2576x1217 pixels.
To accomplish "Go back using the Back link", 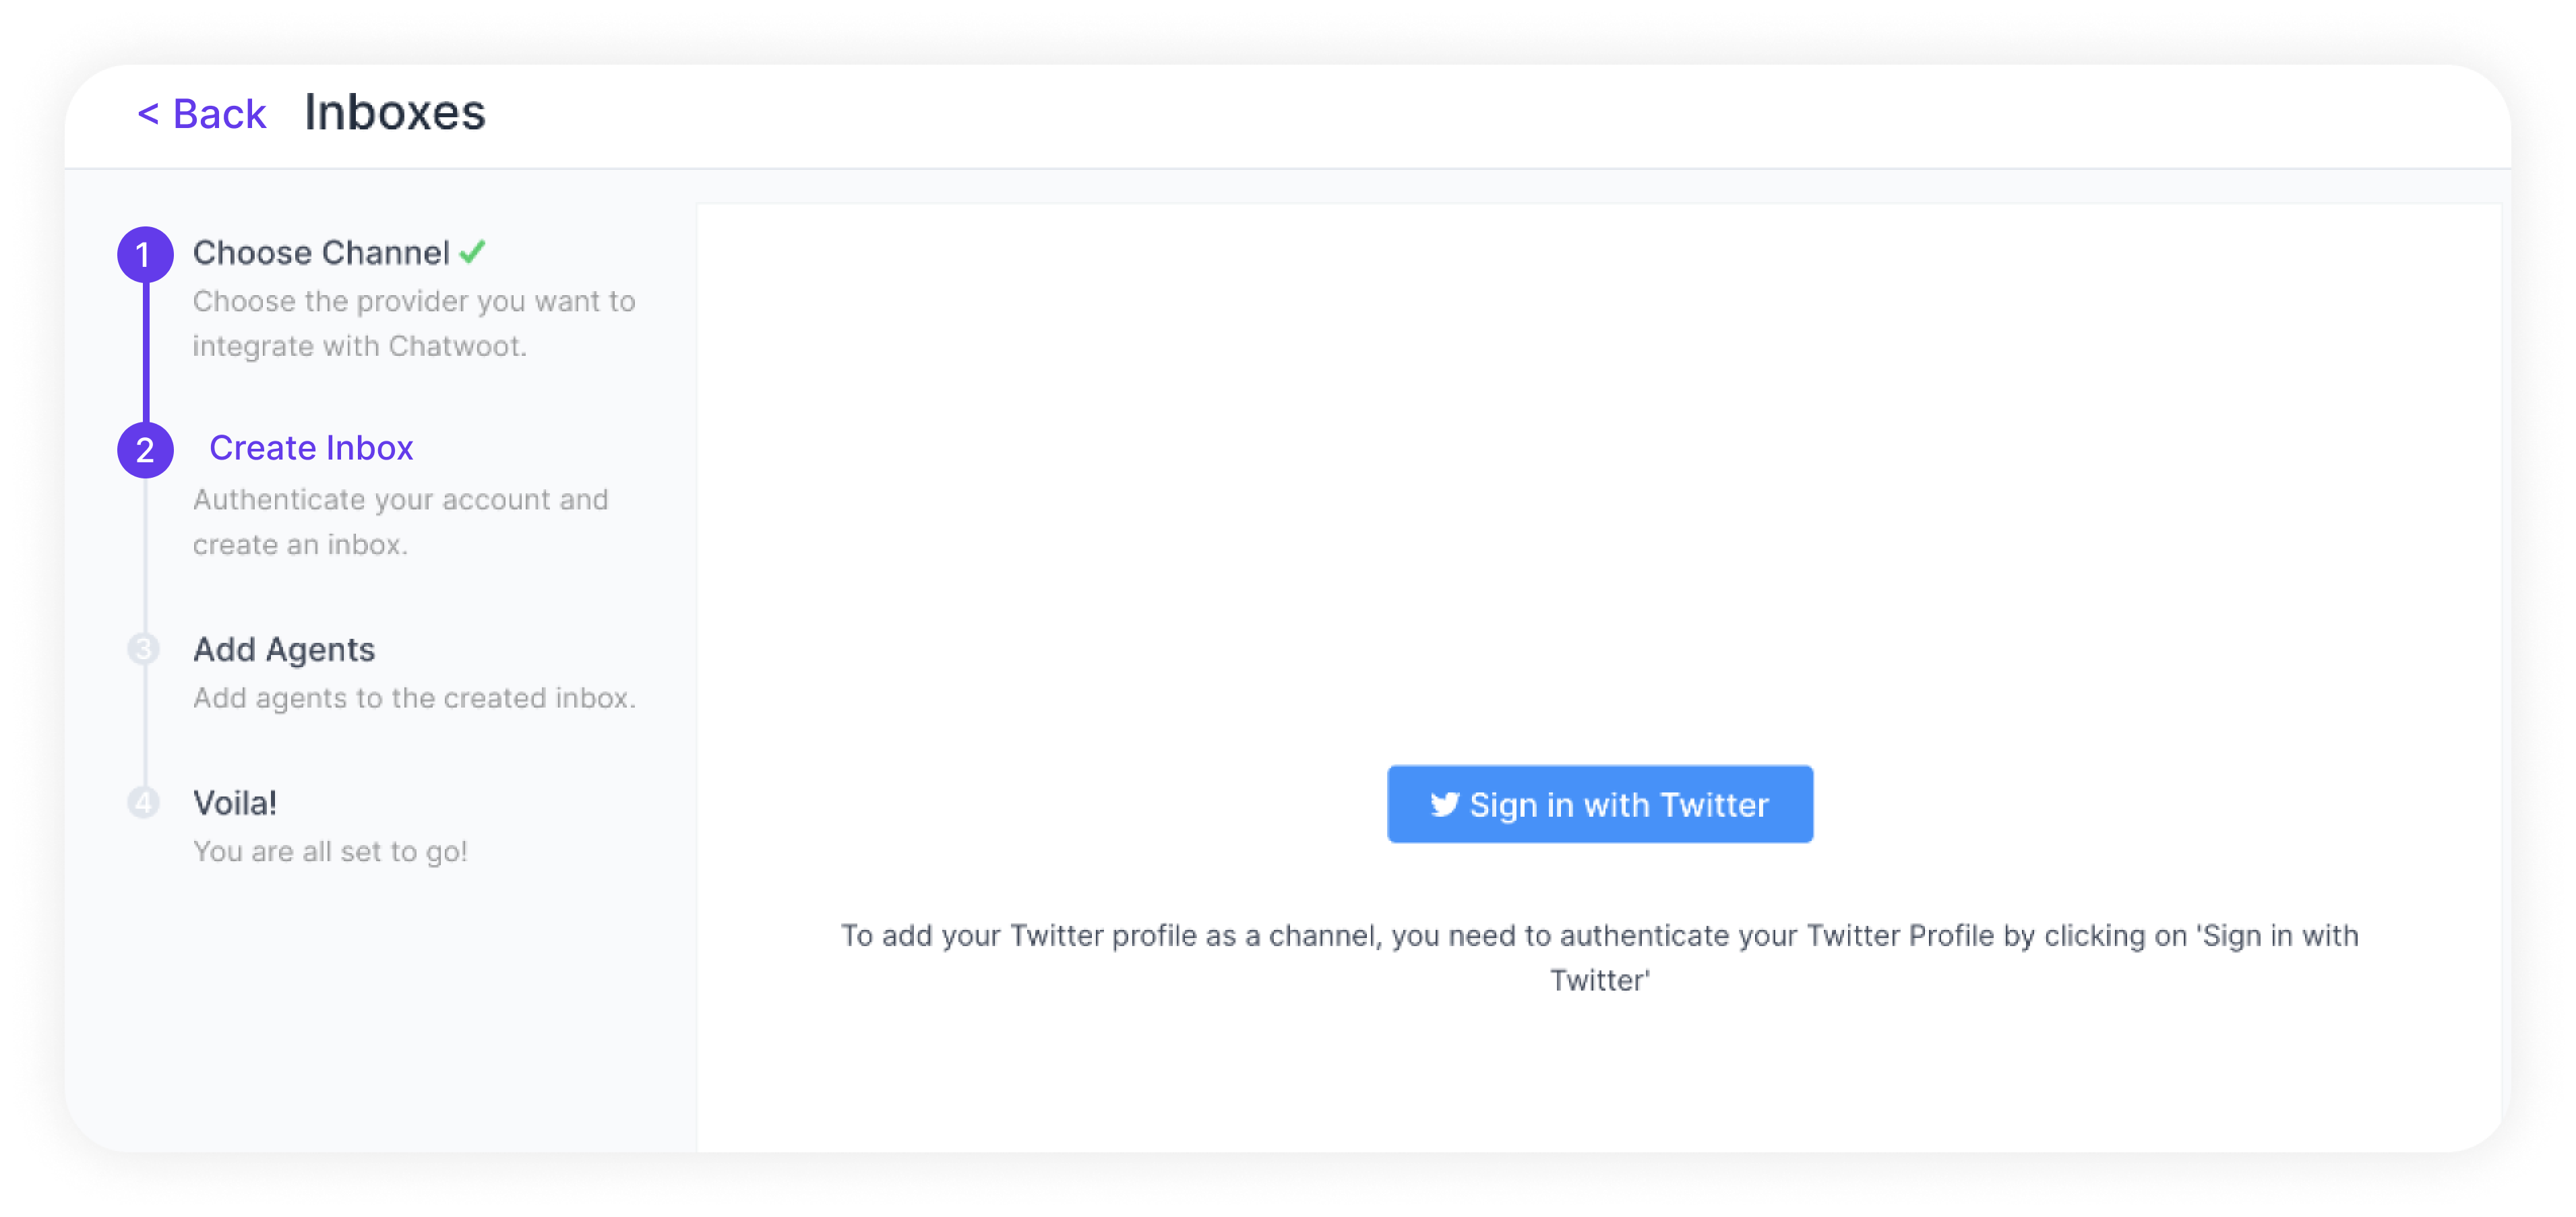I will coord(201,113).
